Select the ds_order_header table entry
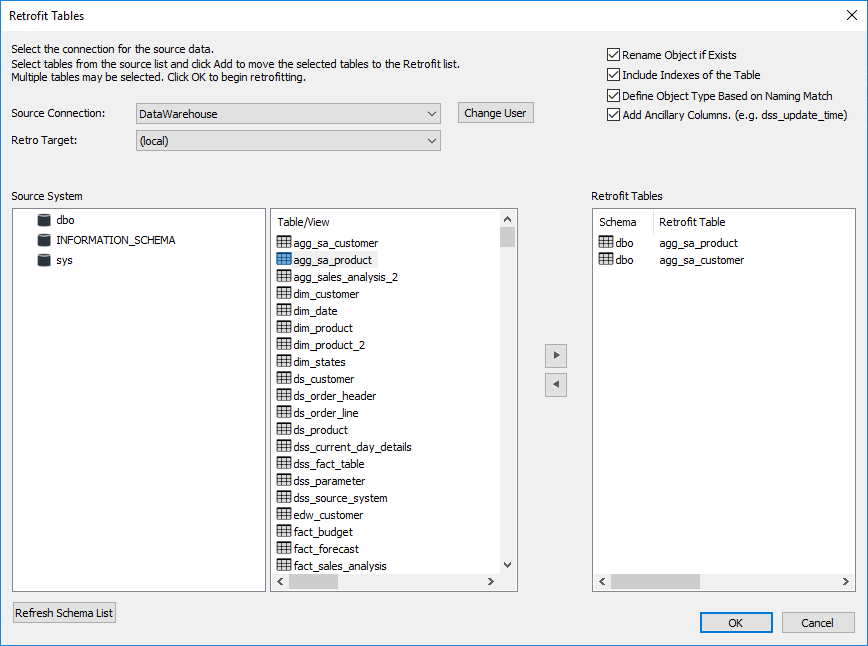 pos(334,396)
